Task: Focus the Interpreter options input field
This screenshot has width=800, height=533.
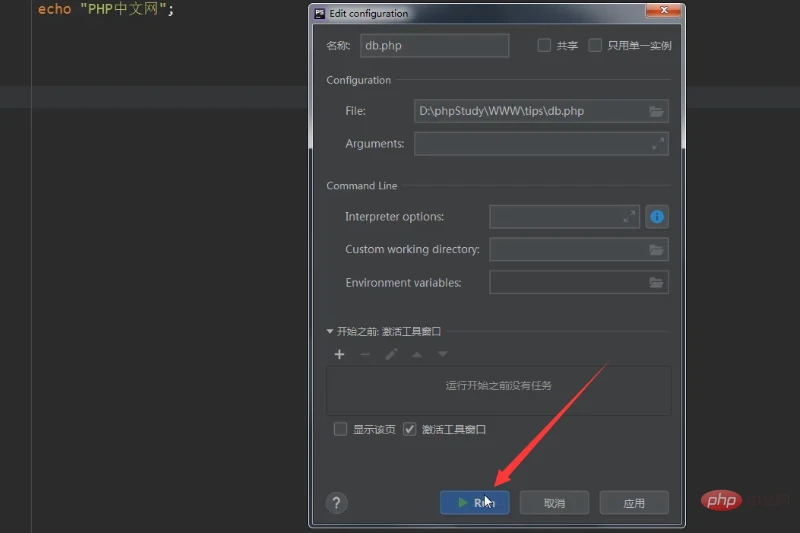Action: [564, 217]
